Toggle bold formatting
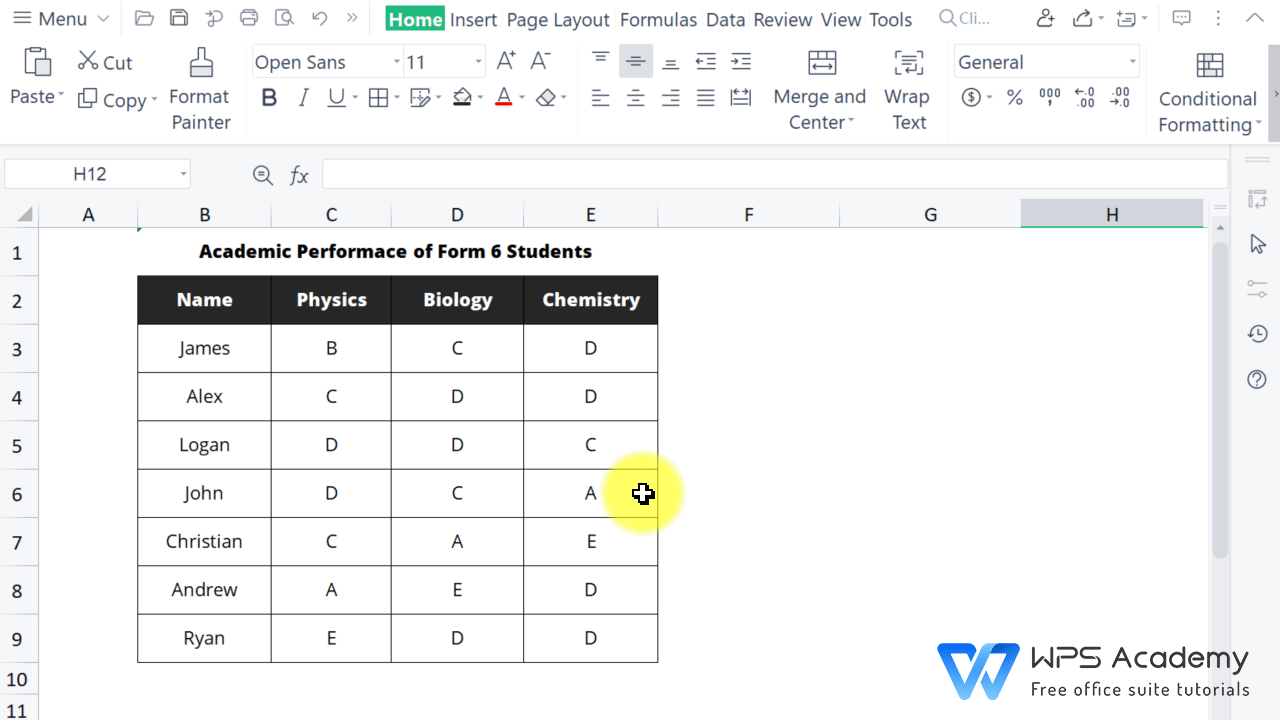Viewport: 1280px width, 720px height. coord(268,97)
